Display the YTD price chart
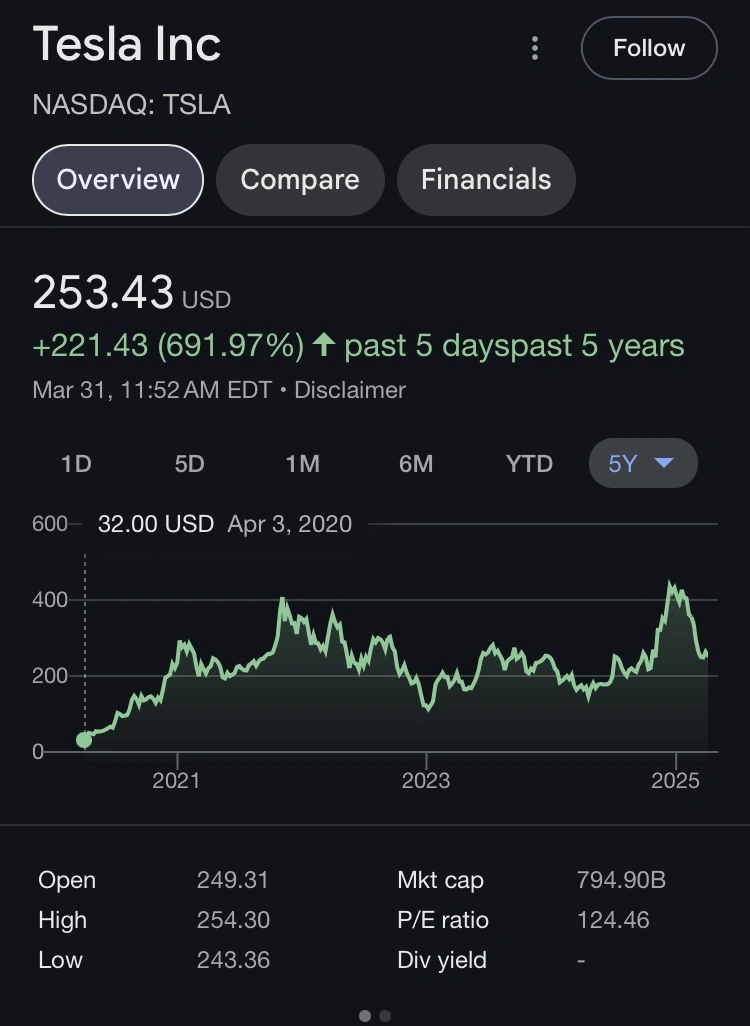750x1026 pixels. [x=529, y=464]
